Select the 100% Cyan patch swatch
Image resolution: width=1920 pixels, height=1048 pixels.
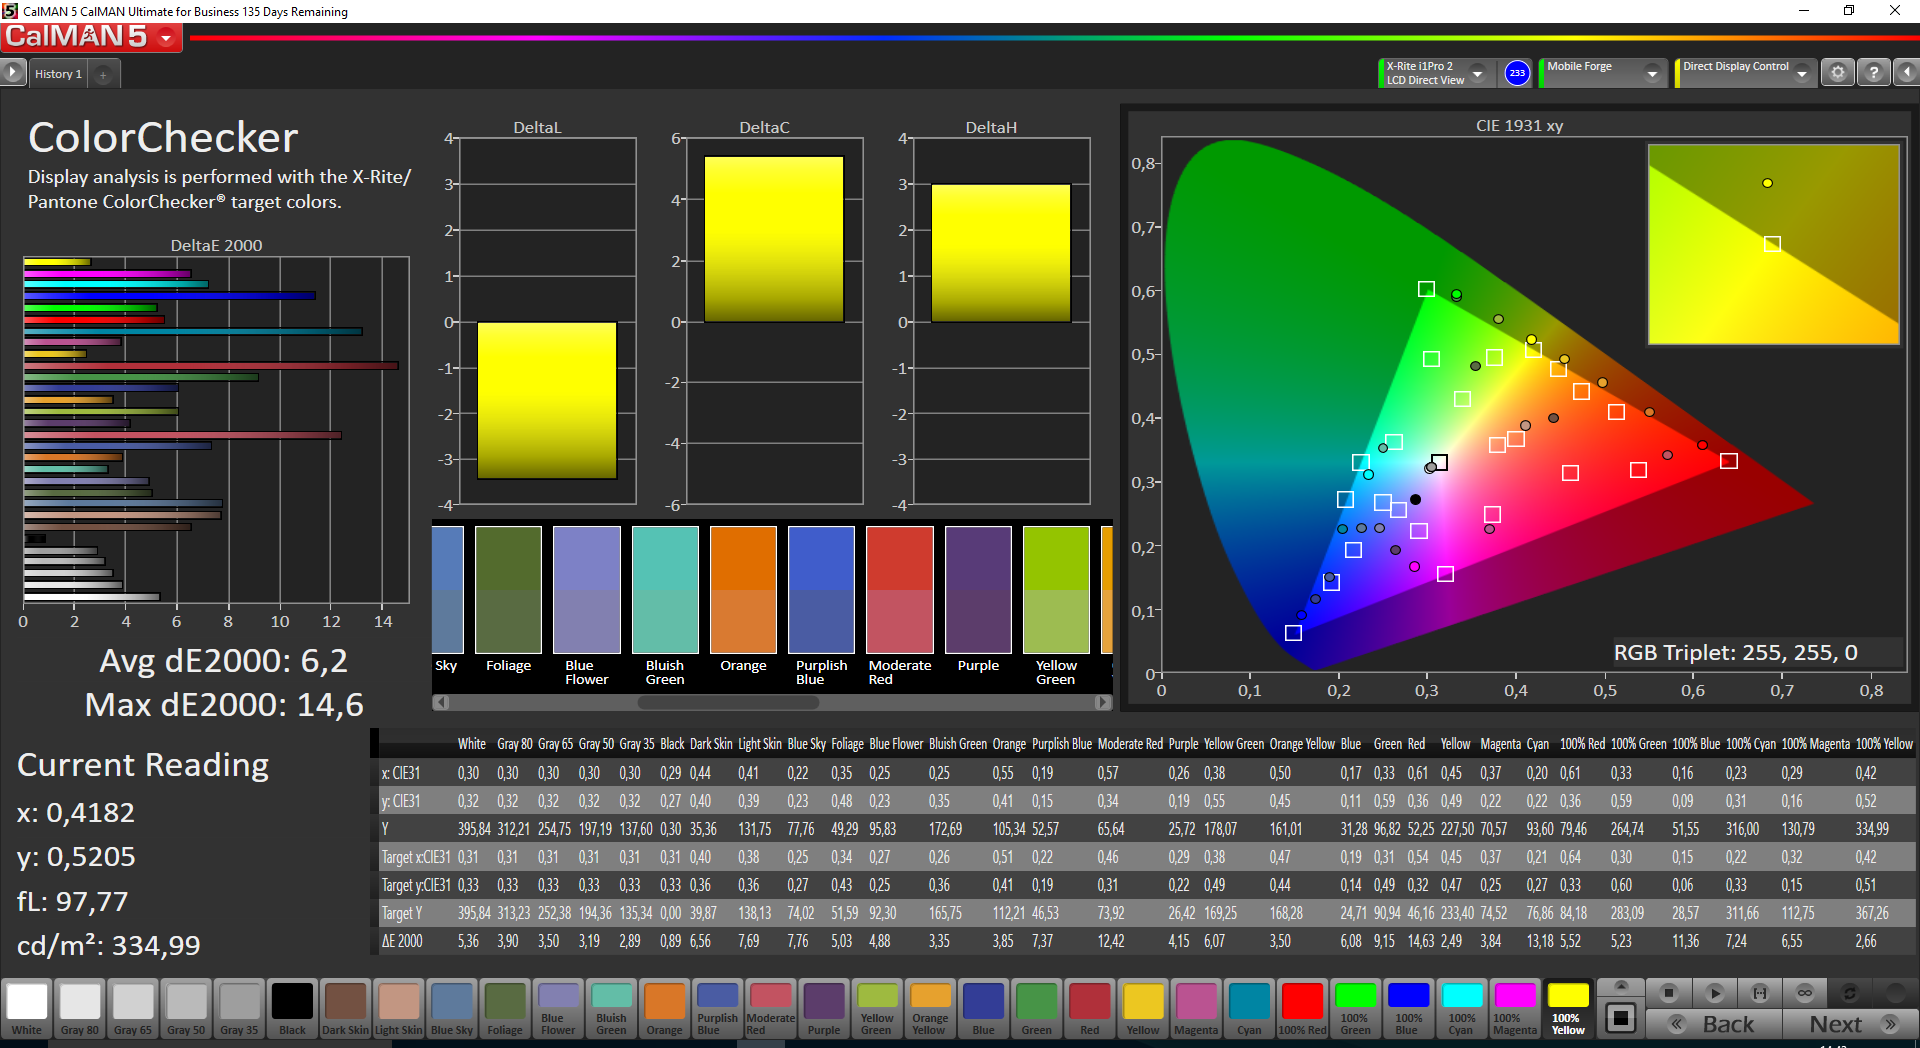point(1461,1009)
